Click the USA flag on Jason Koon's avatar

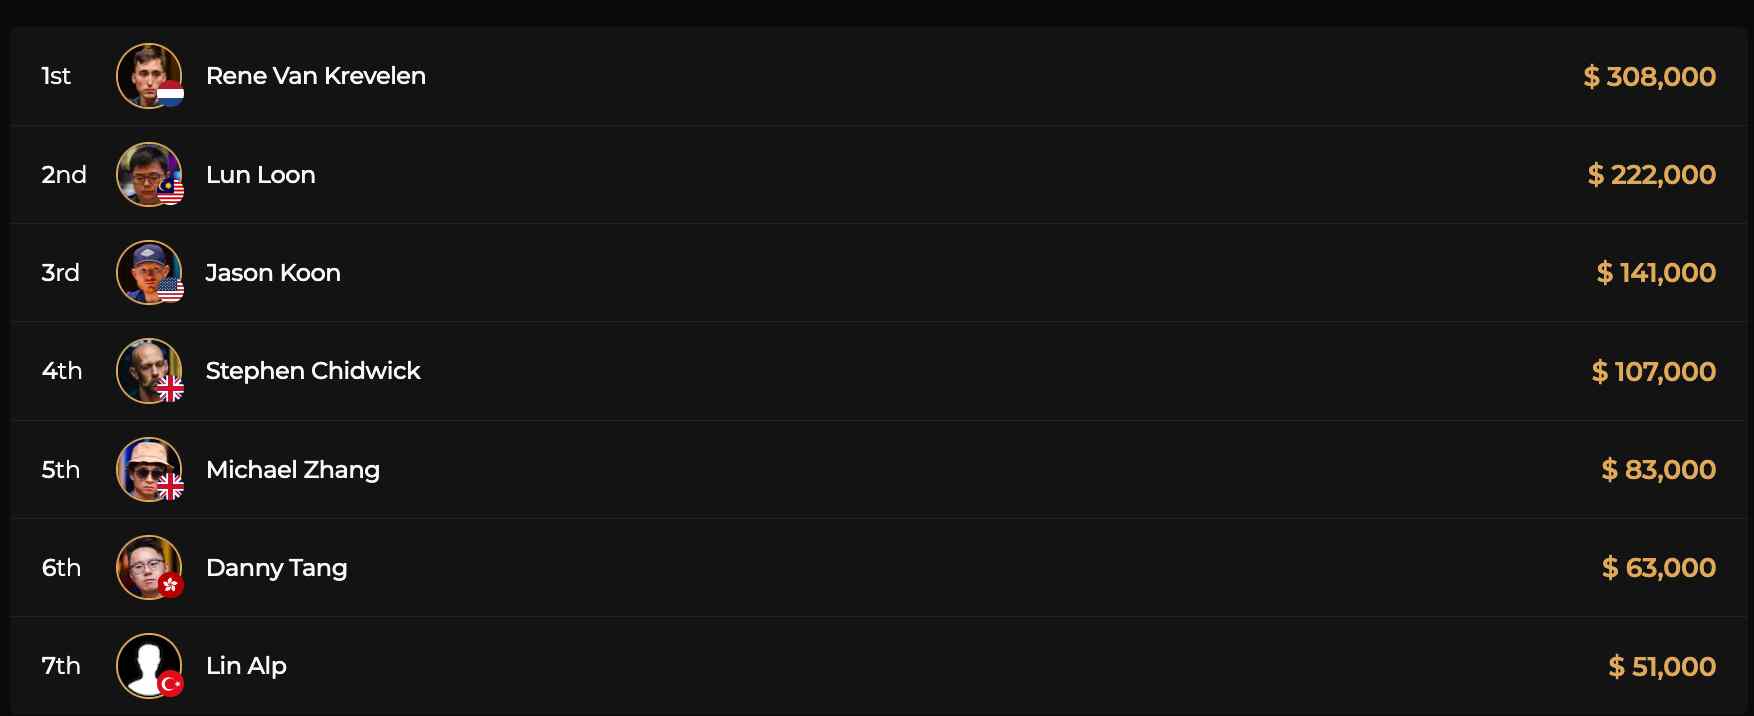coord(171,291)
